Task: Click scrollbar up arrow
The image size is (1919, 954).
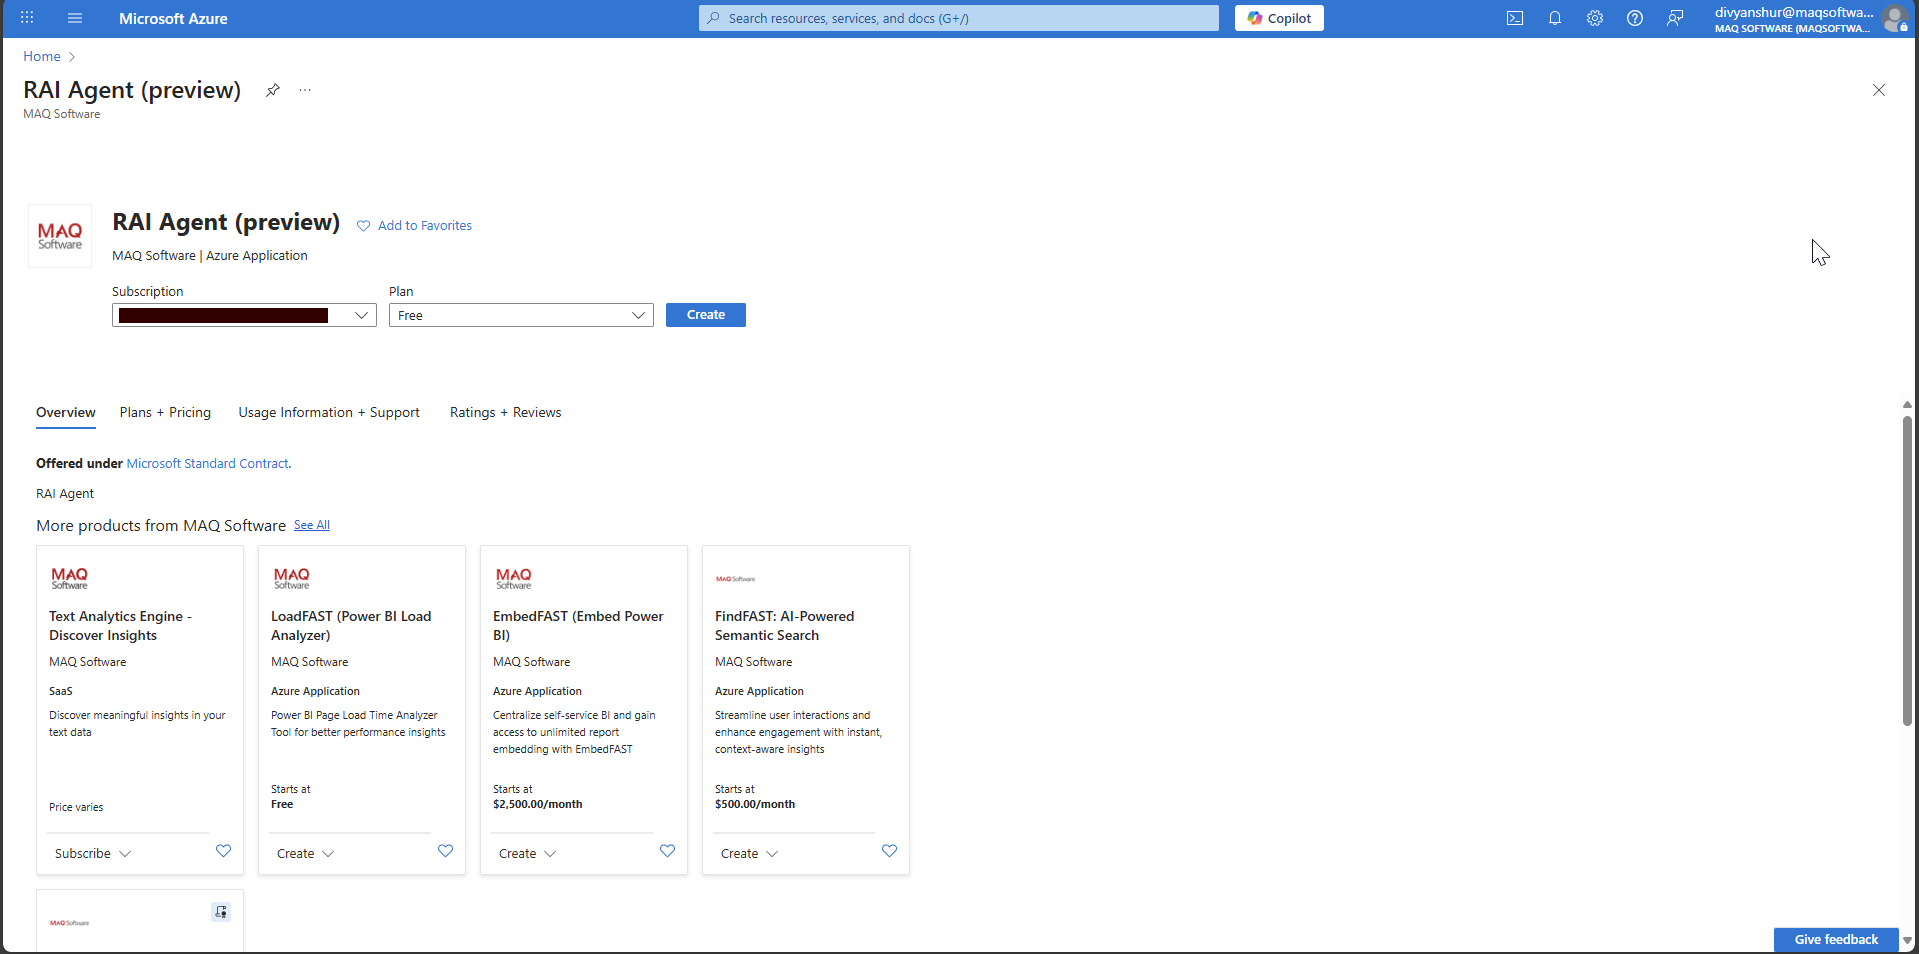Action: pos(1907,405)
